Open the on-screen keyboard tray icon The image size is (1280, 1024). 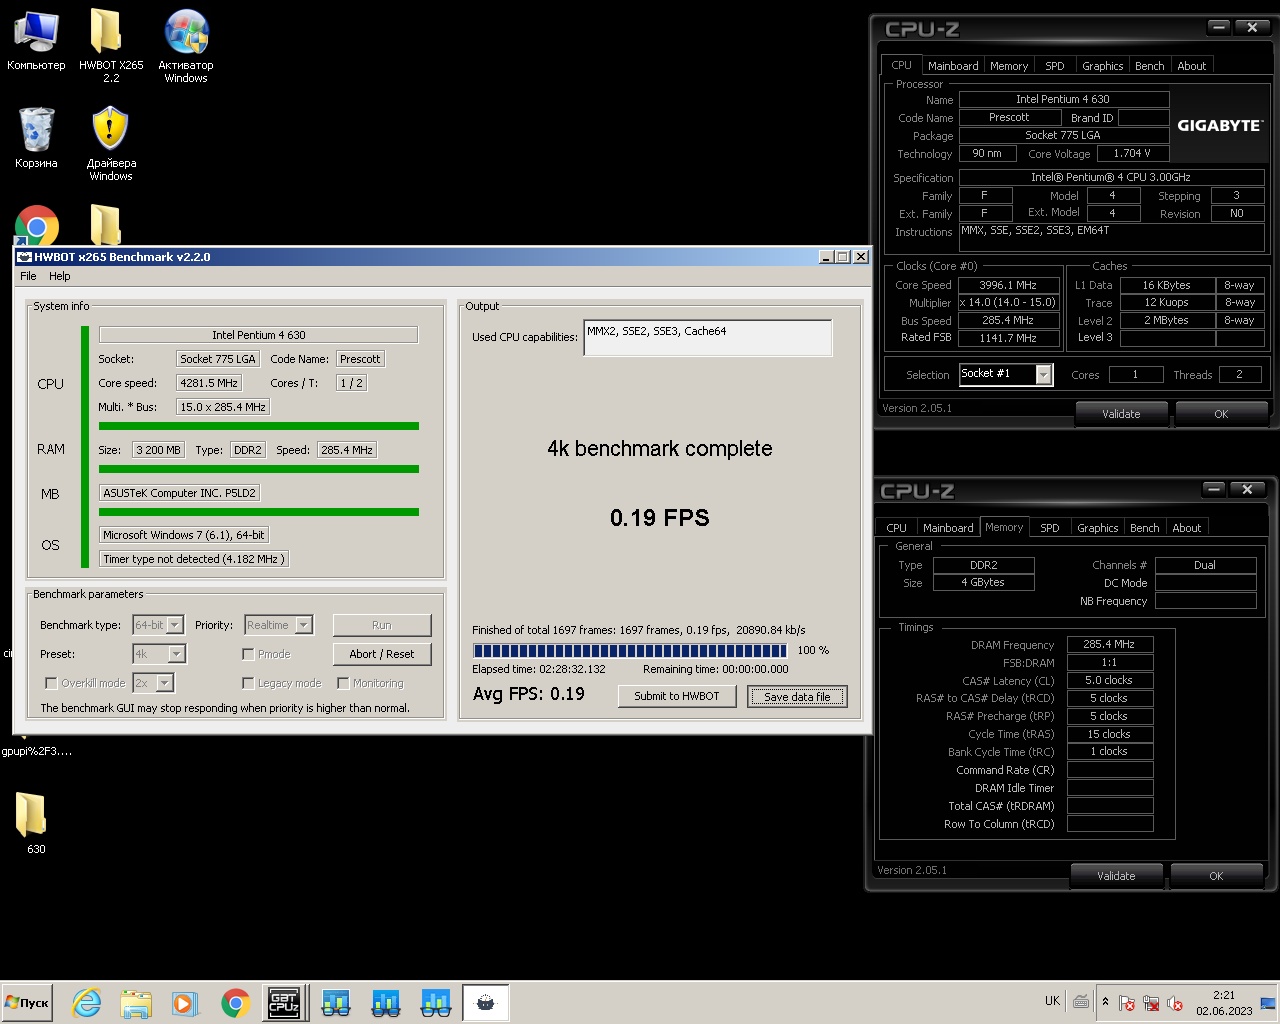click(1081, 1001)
